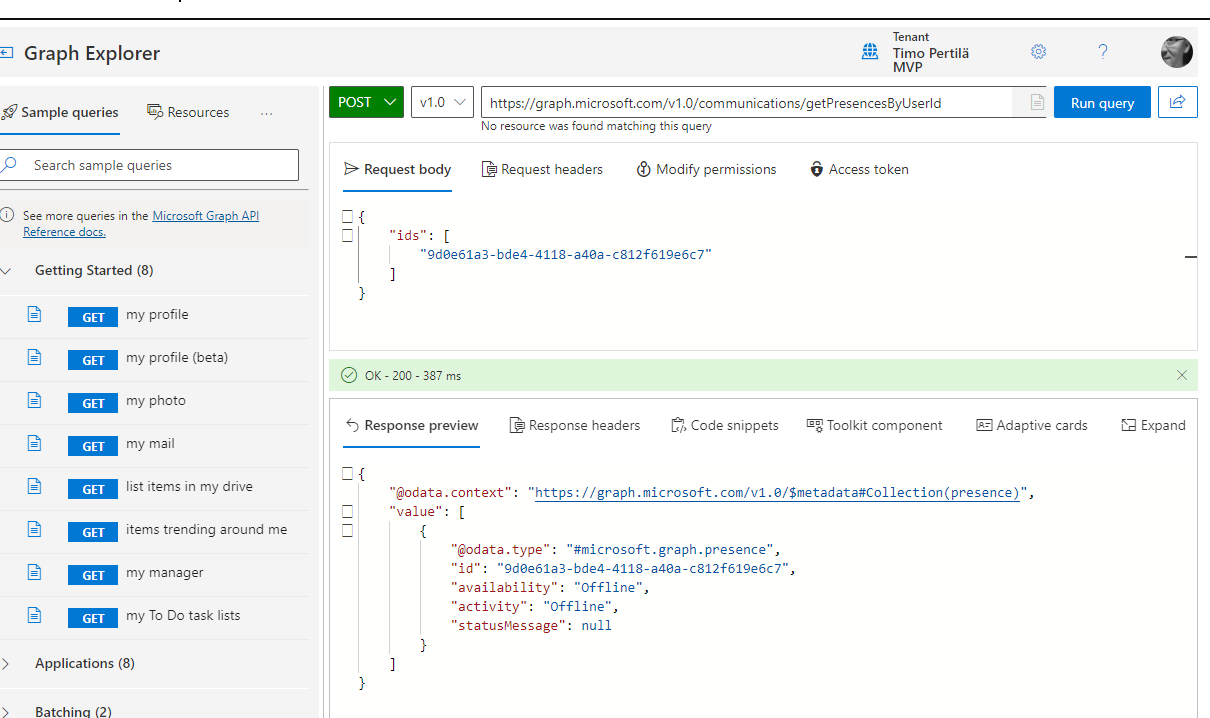The image size is (1210, 718).
Task: Open the POST method dropdown
Action: pos(366,102)
